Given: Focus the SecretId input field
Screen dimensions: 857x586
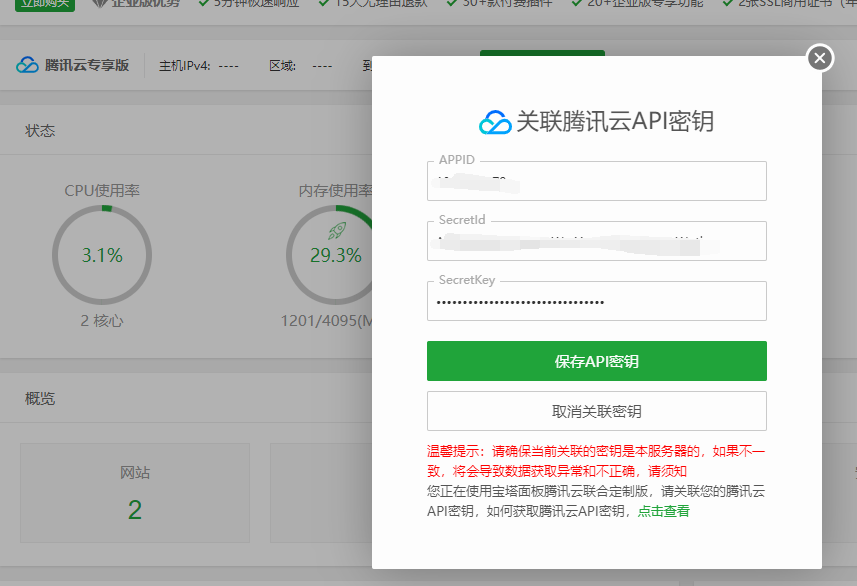Looking at the screenshot, I should [x=596, y=241].
